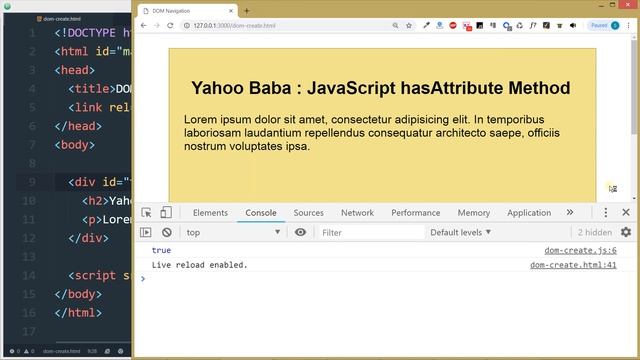
Task: Activate the inspect element selector tool
Action: click(146, 213)
